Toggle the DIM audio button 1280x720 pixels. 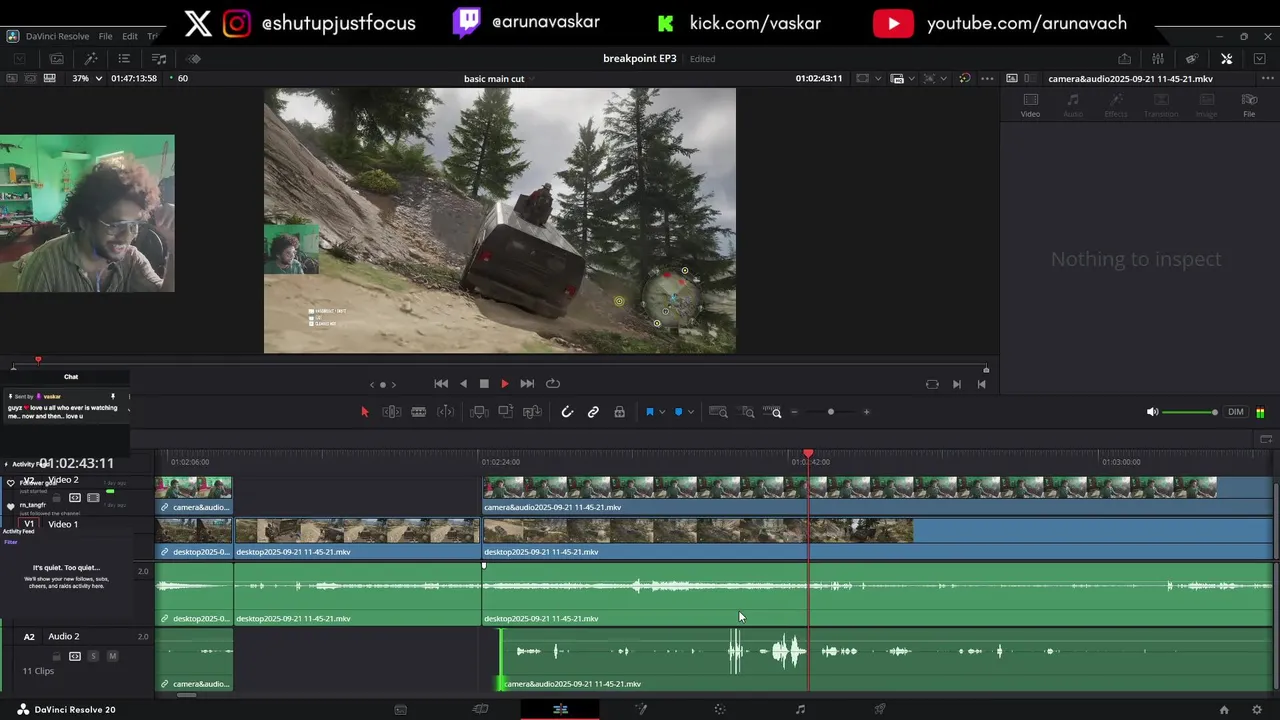pyautogui.click(x=1236, y=412)
